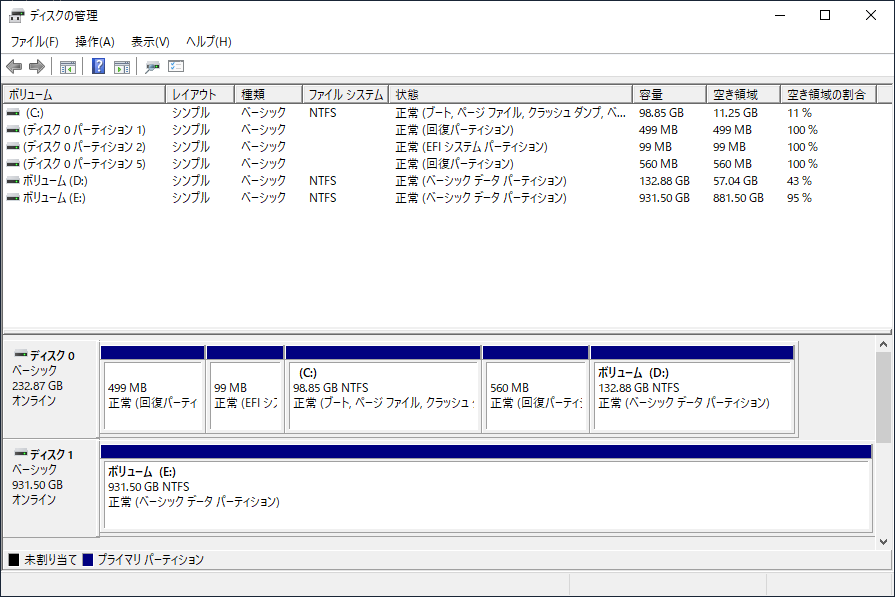Open the ファイル(F) menu
The height and width of the screenshot is (597, 895).
pyautogui.click(x=34, y=42)
